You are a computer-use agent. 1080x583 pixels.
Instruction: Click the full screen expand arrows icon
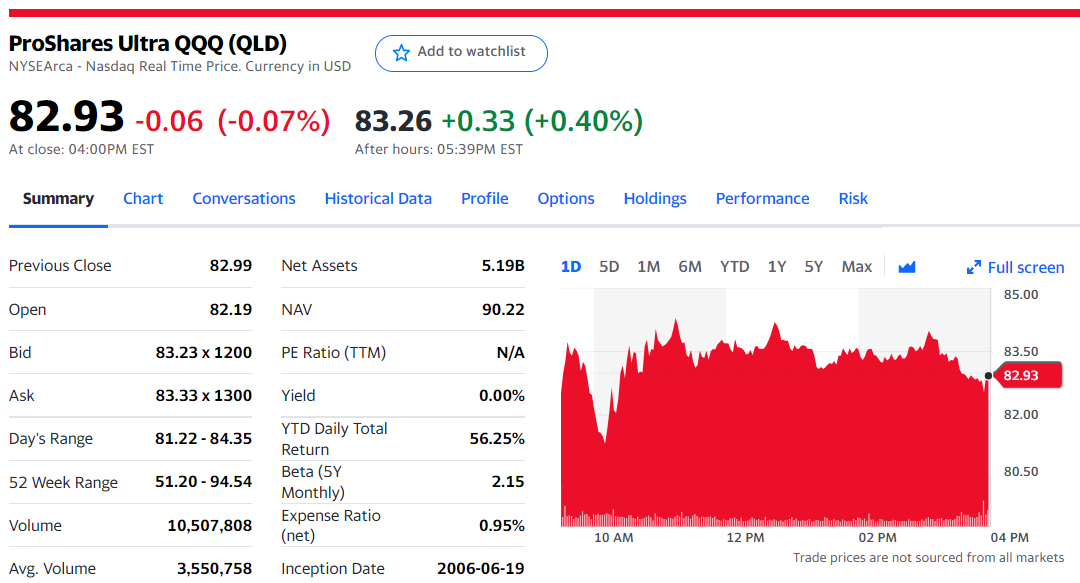tap(973, 267)
